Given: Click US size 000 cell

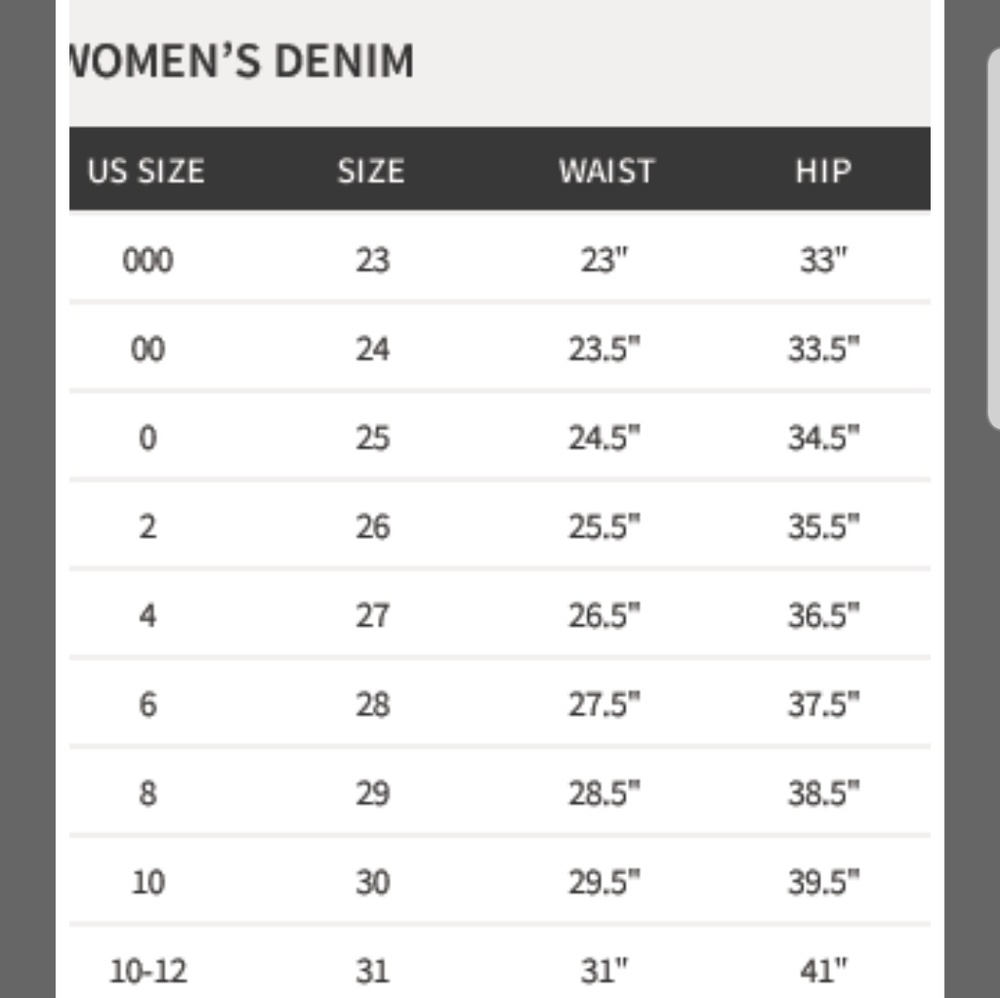Looking at the screenshot, I should [x=147, y=261].
